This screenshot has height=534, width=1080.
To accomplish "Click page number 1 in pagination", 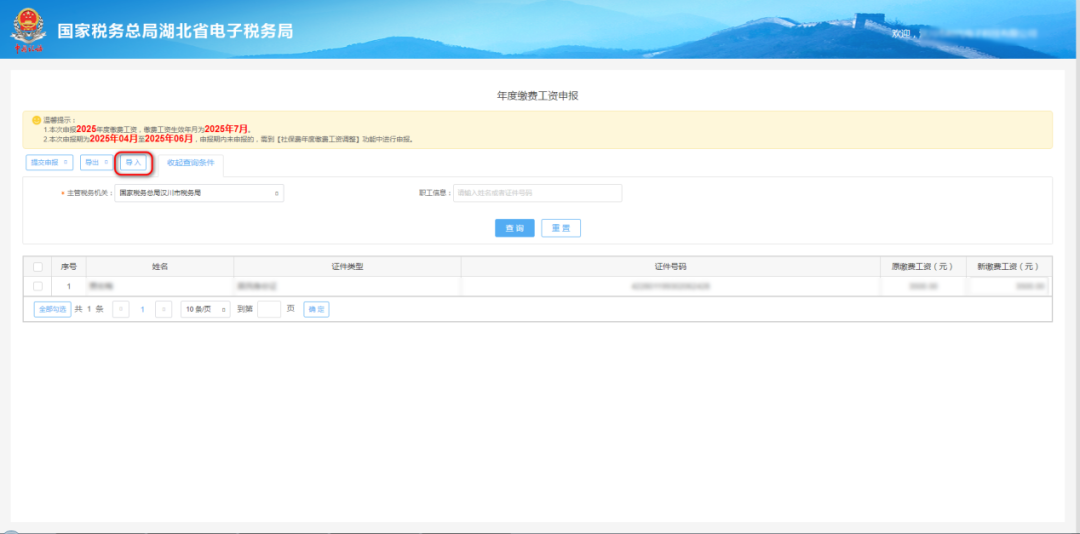I will point(142,309).
